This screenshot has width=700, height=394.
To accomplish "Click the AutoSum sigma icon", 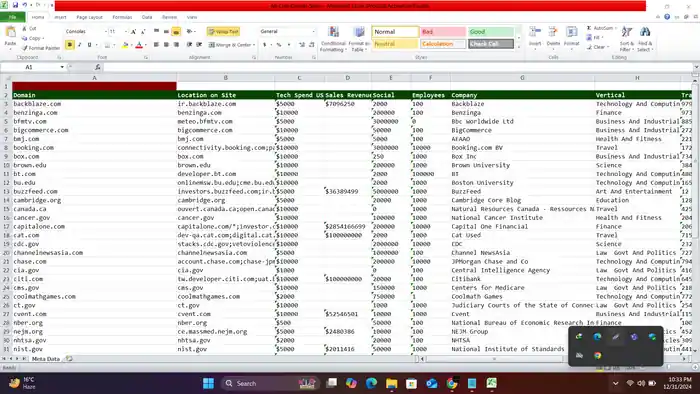I will click(589, 28).
